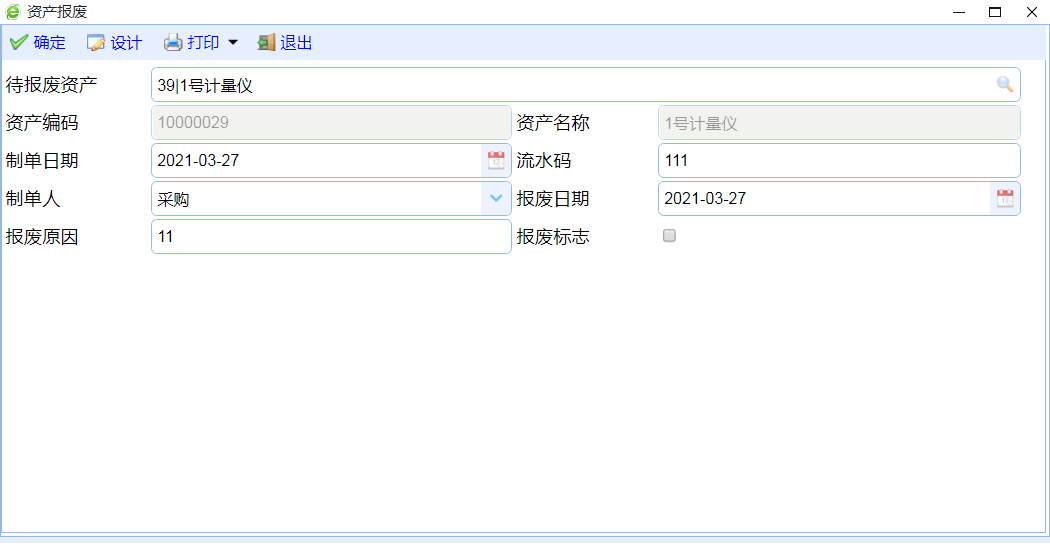Viewport: 1050px width, 548px height.
Task: Click the app icon in title bar
Action: click(13, 12)
